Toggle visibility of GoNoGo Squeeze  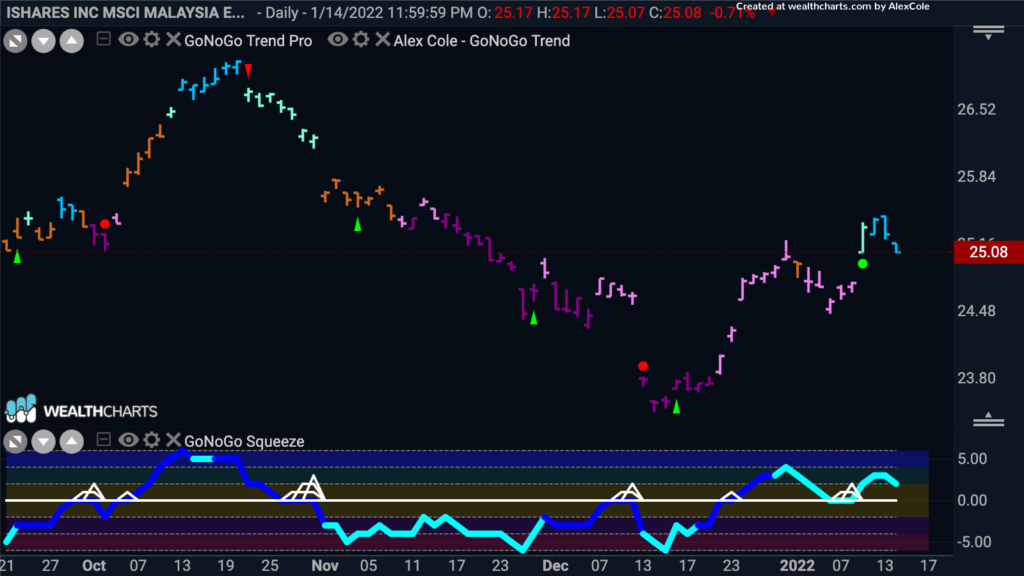(128, 440)
